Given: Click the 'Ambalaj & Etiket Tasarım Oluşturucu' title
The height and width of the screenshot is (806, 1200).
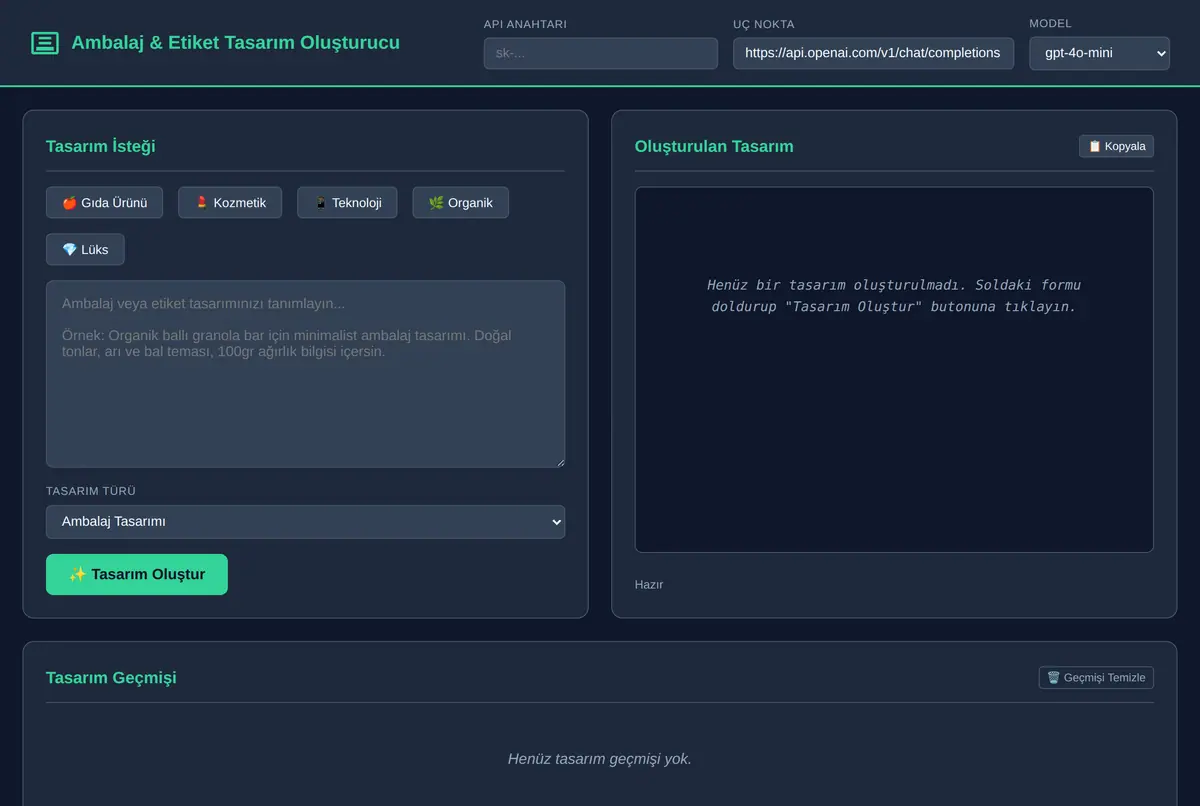Looking at the screenshot, I should 235,43.
